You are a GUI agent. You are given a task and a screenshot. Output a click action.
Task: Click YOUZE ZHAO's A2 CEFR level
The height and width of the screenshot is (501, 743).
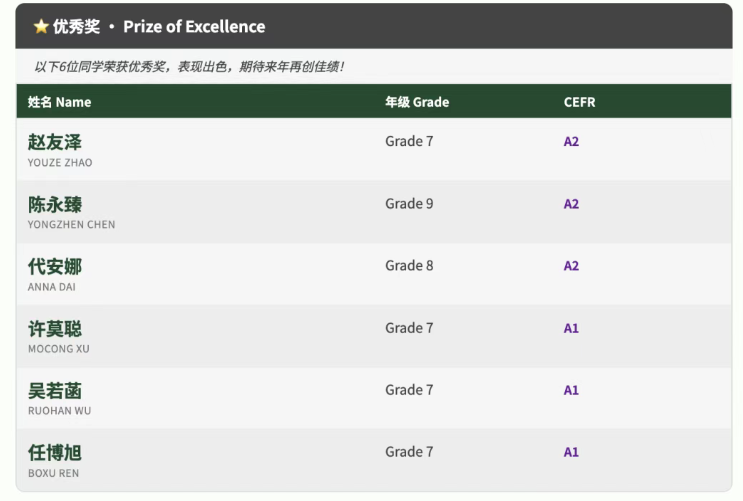point(571,141)
